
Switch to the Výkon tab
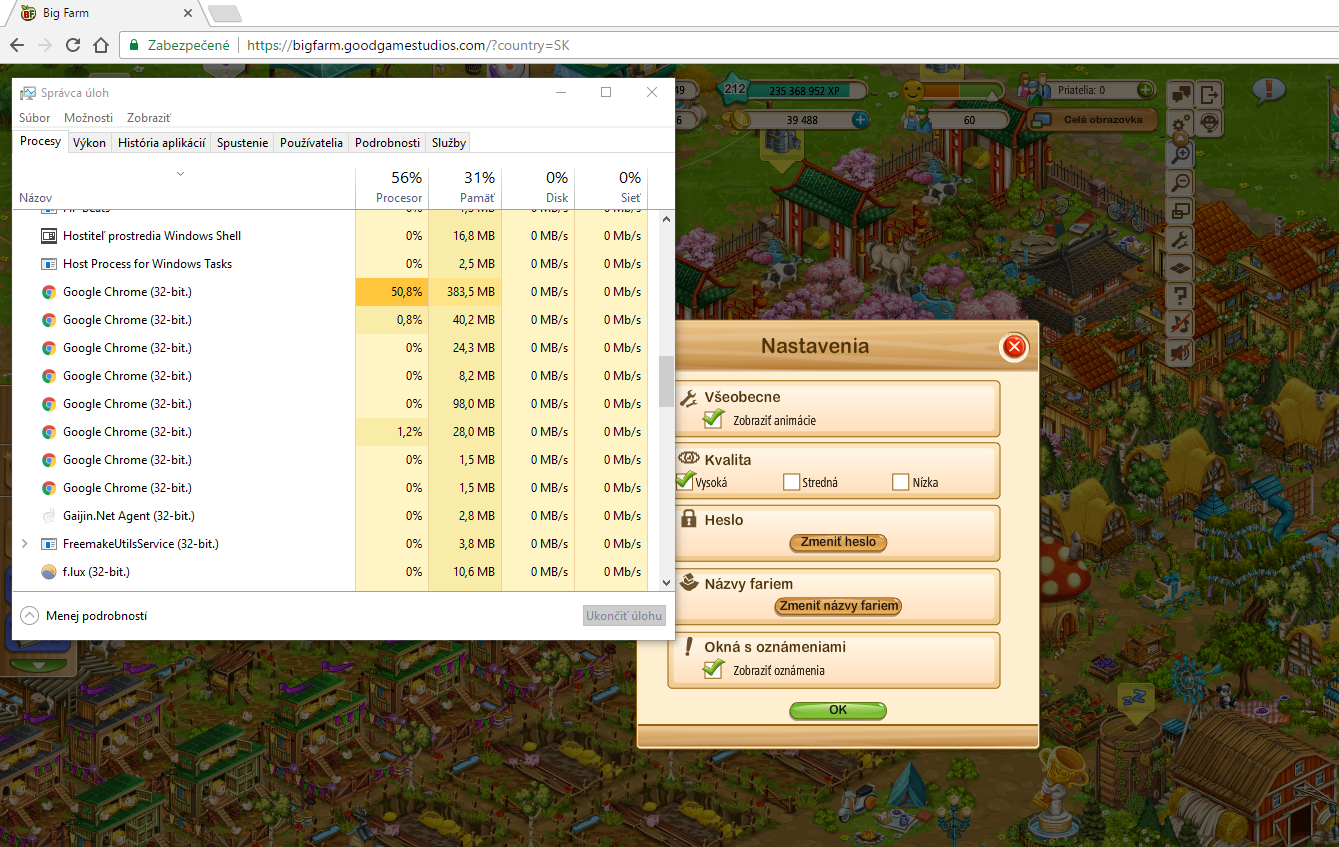(89, 143)
